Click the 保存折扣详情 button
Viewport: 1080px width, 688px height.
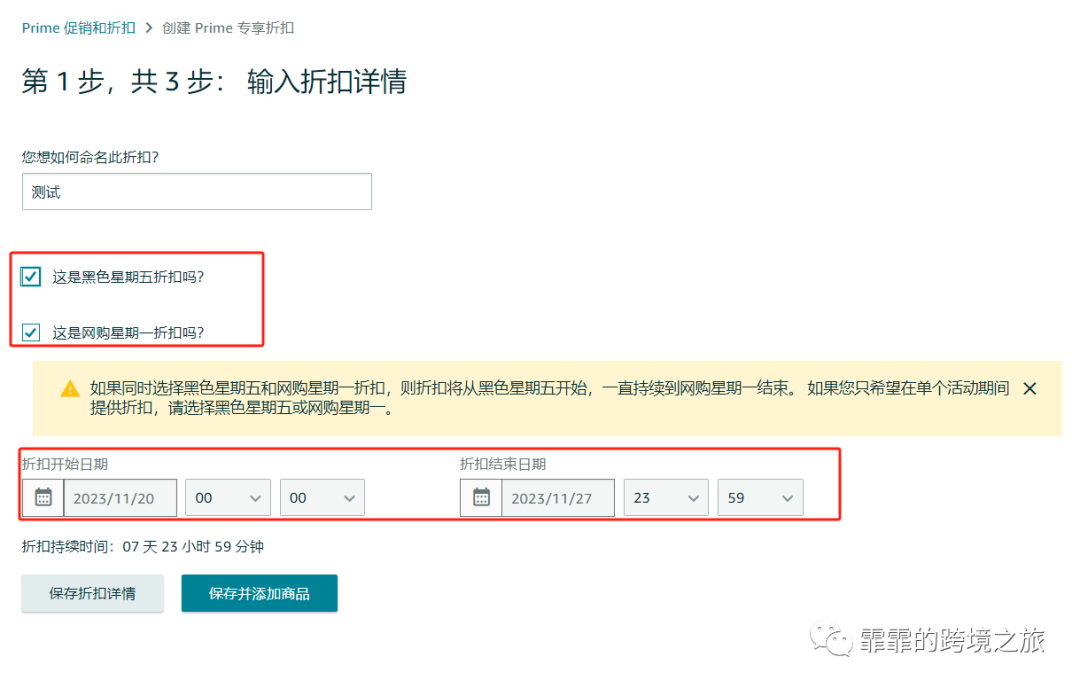[92, 593]
